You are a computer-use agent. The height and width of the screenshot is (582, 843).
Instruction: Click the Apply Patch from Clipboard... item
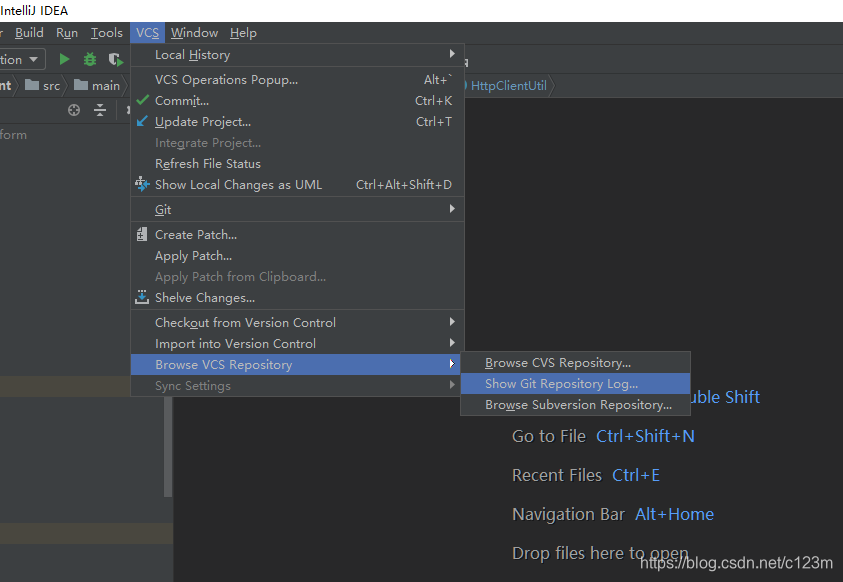(x=297, y=276)
